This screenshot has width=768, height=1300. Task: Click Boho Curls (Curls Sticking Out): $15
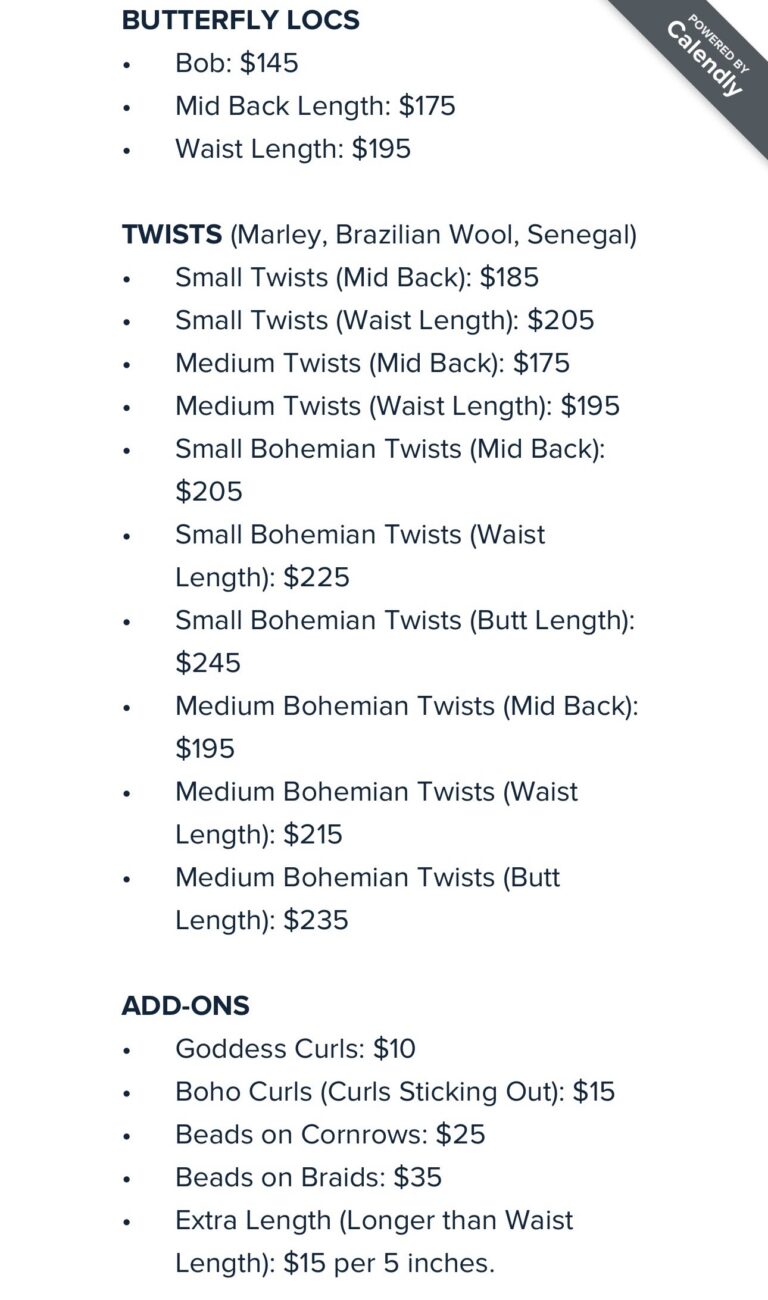pos(394,1092)
